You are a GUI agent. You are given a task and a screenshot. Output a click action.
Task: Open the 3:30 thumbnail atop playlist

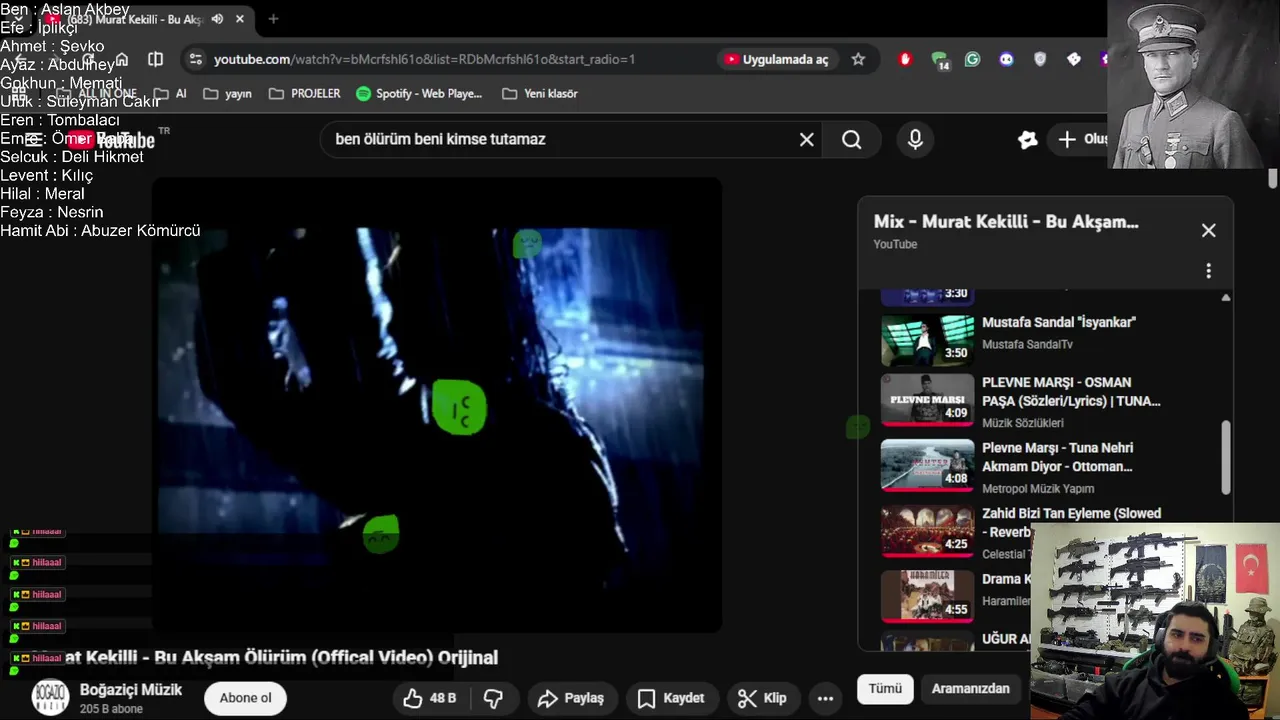(x=927, y=296)
